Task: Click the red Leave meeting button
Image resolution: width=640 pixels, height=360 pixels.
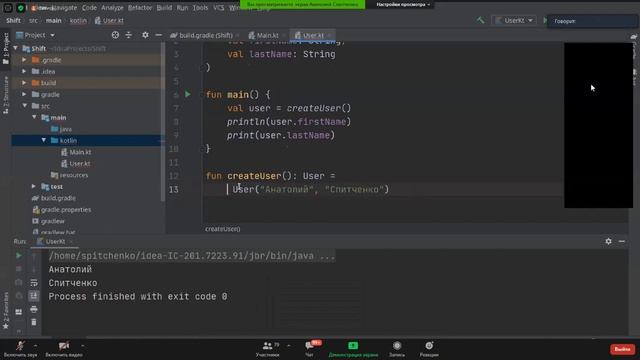Action: 622,349
